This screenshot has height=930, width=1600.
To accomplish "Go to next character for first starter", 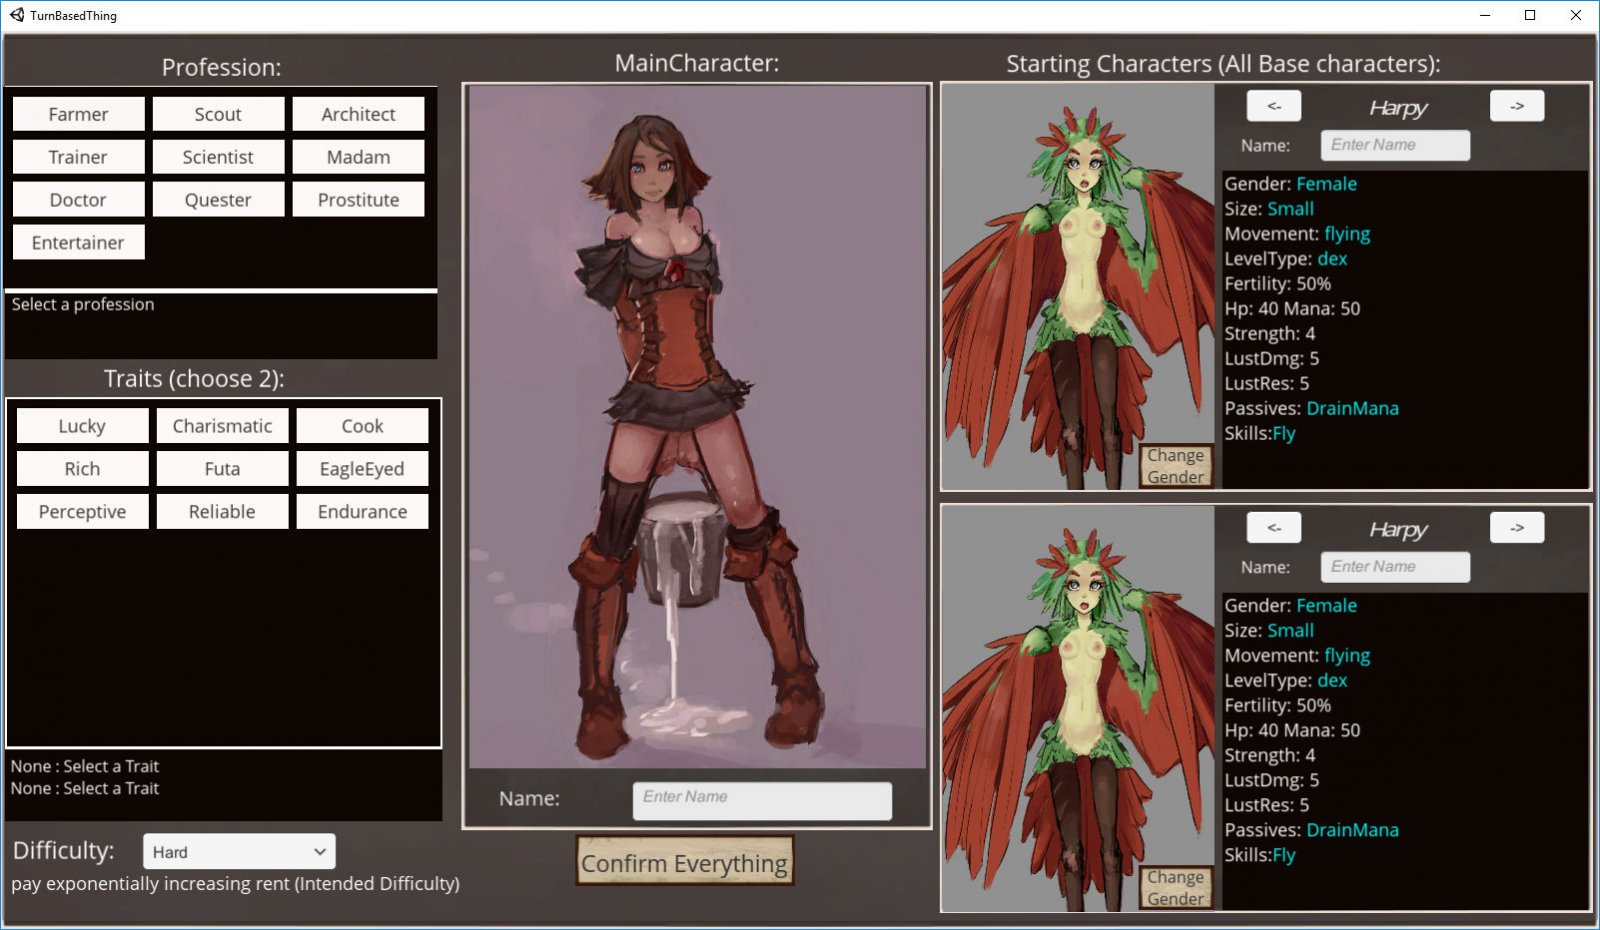I will tap(1517, 106).
